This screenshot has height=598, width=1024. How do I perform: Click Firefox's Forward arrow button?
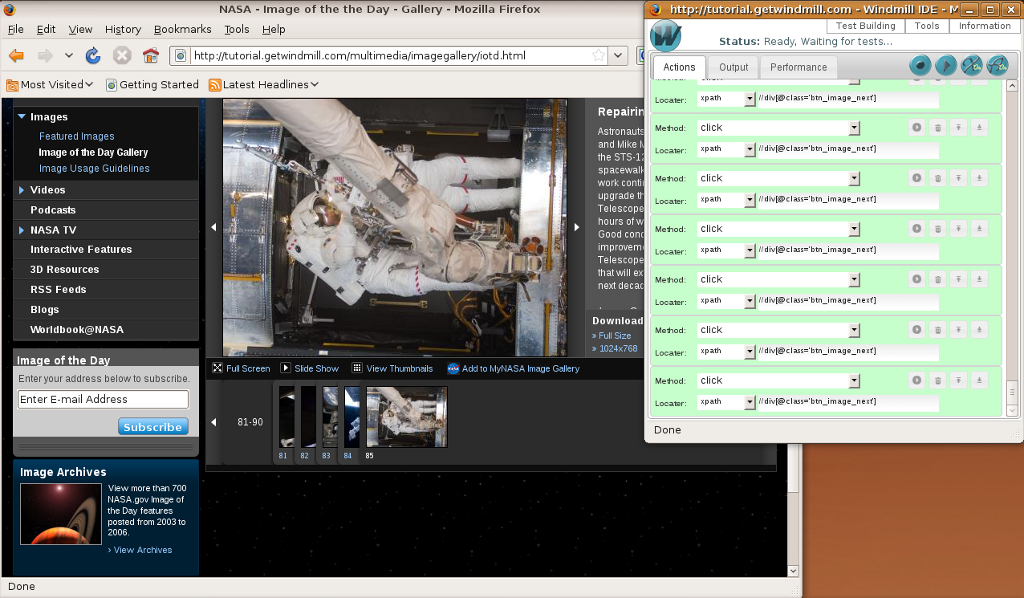pyautogui.click(x=45, y=56)
